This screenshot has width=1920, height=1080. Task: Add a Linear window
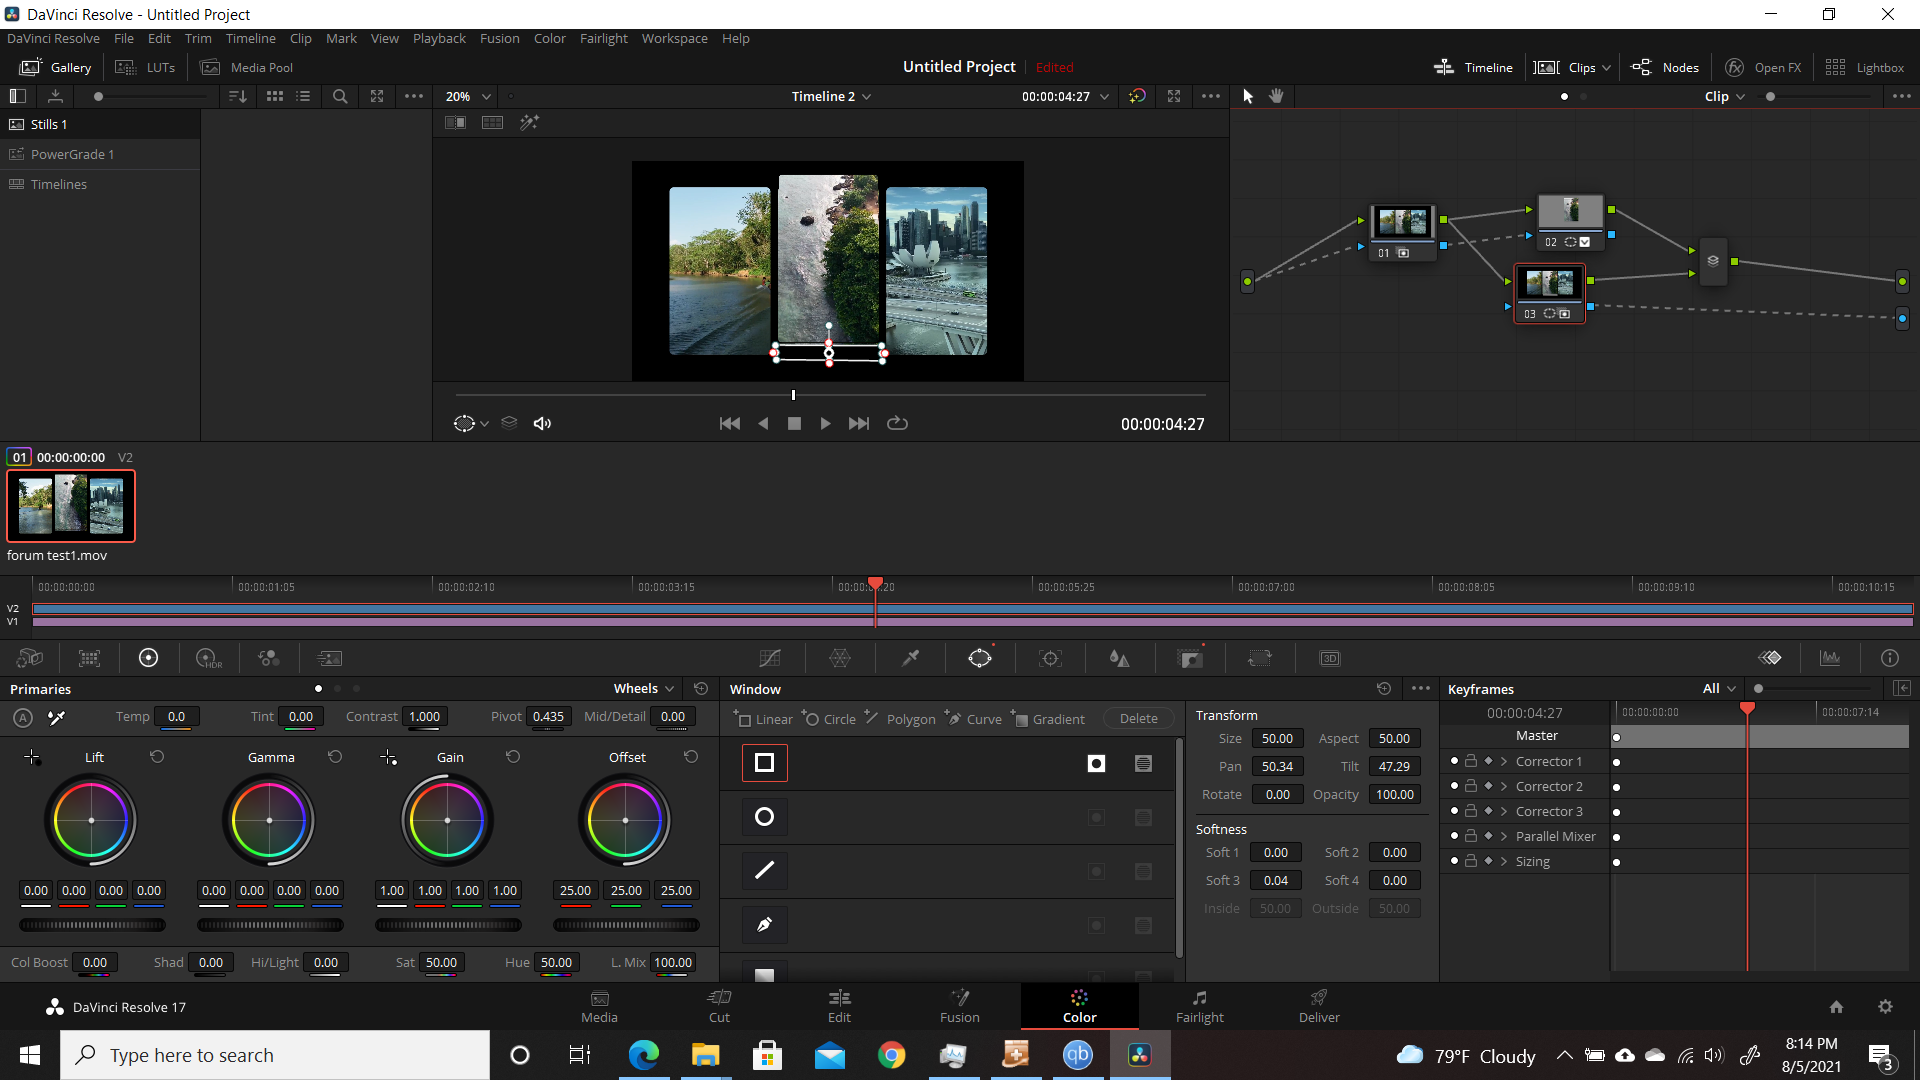(x=763, y=718)
